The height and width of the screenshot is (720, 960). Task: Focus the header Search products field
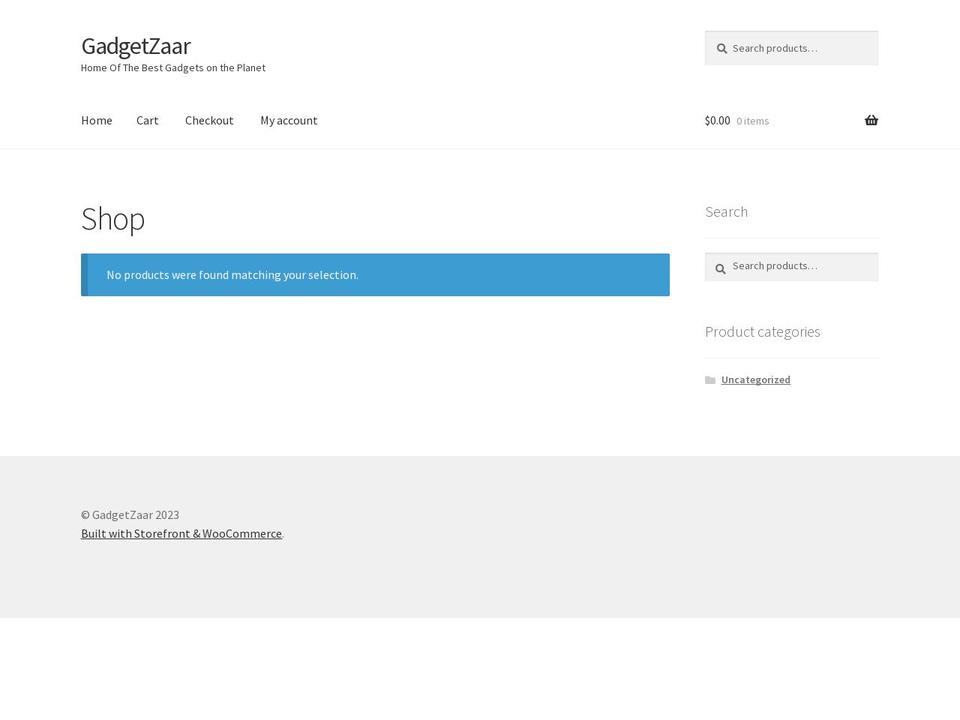(791, 48)
